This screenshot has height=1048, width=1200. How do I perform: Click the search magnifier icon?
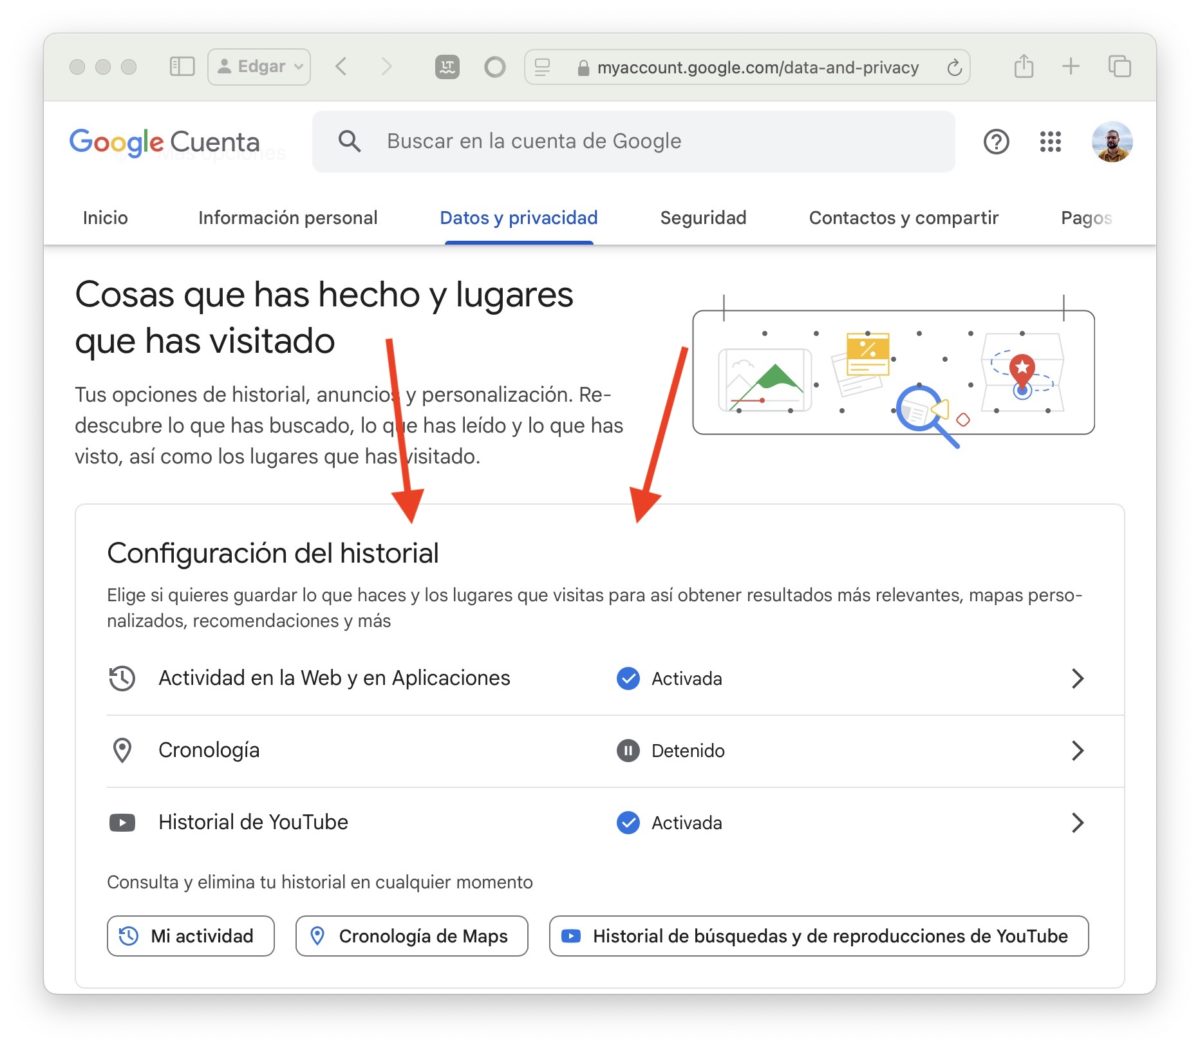349,141
